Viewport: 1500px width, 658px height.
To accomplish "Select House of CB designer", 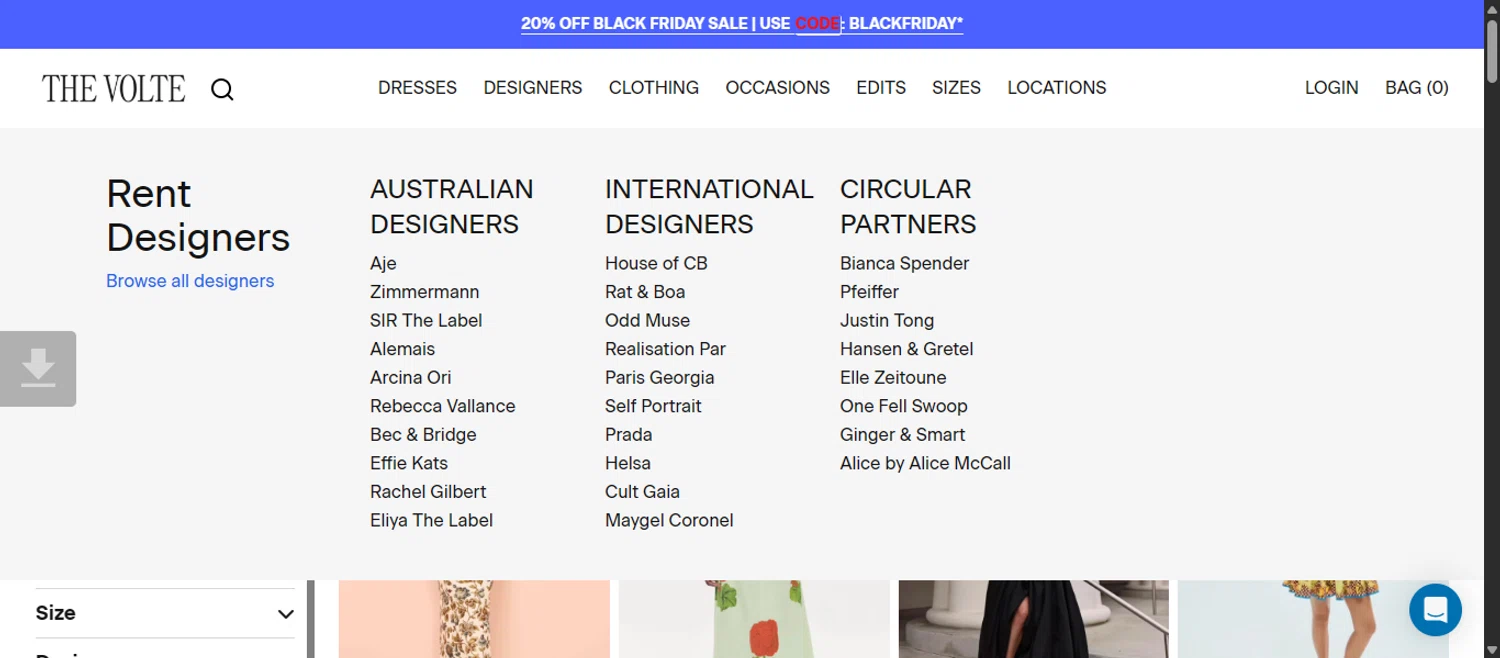I will pos(656,263).
